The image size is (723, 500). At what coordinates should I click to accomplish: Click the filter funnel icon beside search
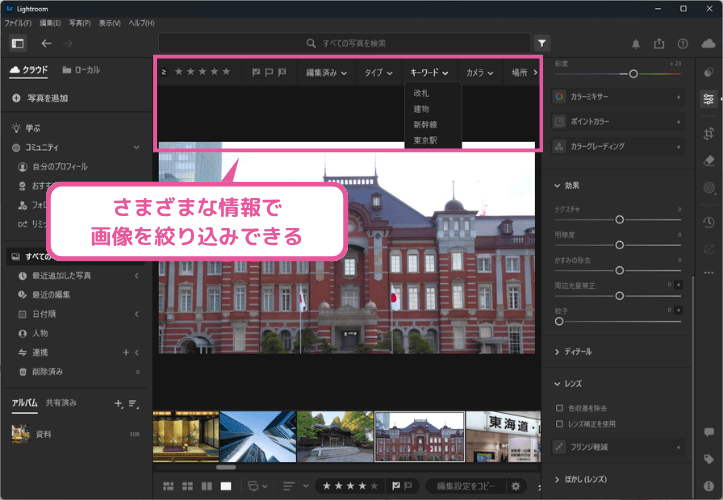tap(541, 44)
